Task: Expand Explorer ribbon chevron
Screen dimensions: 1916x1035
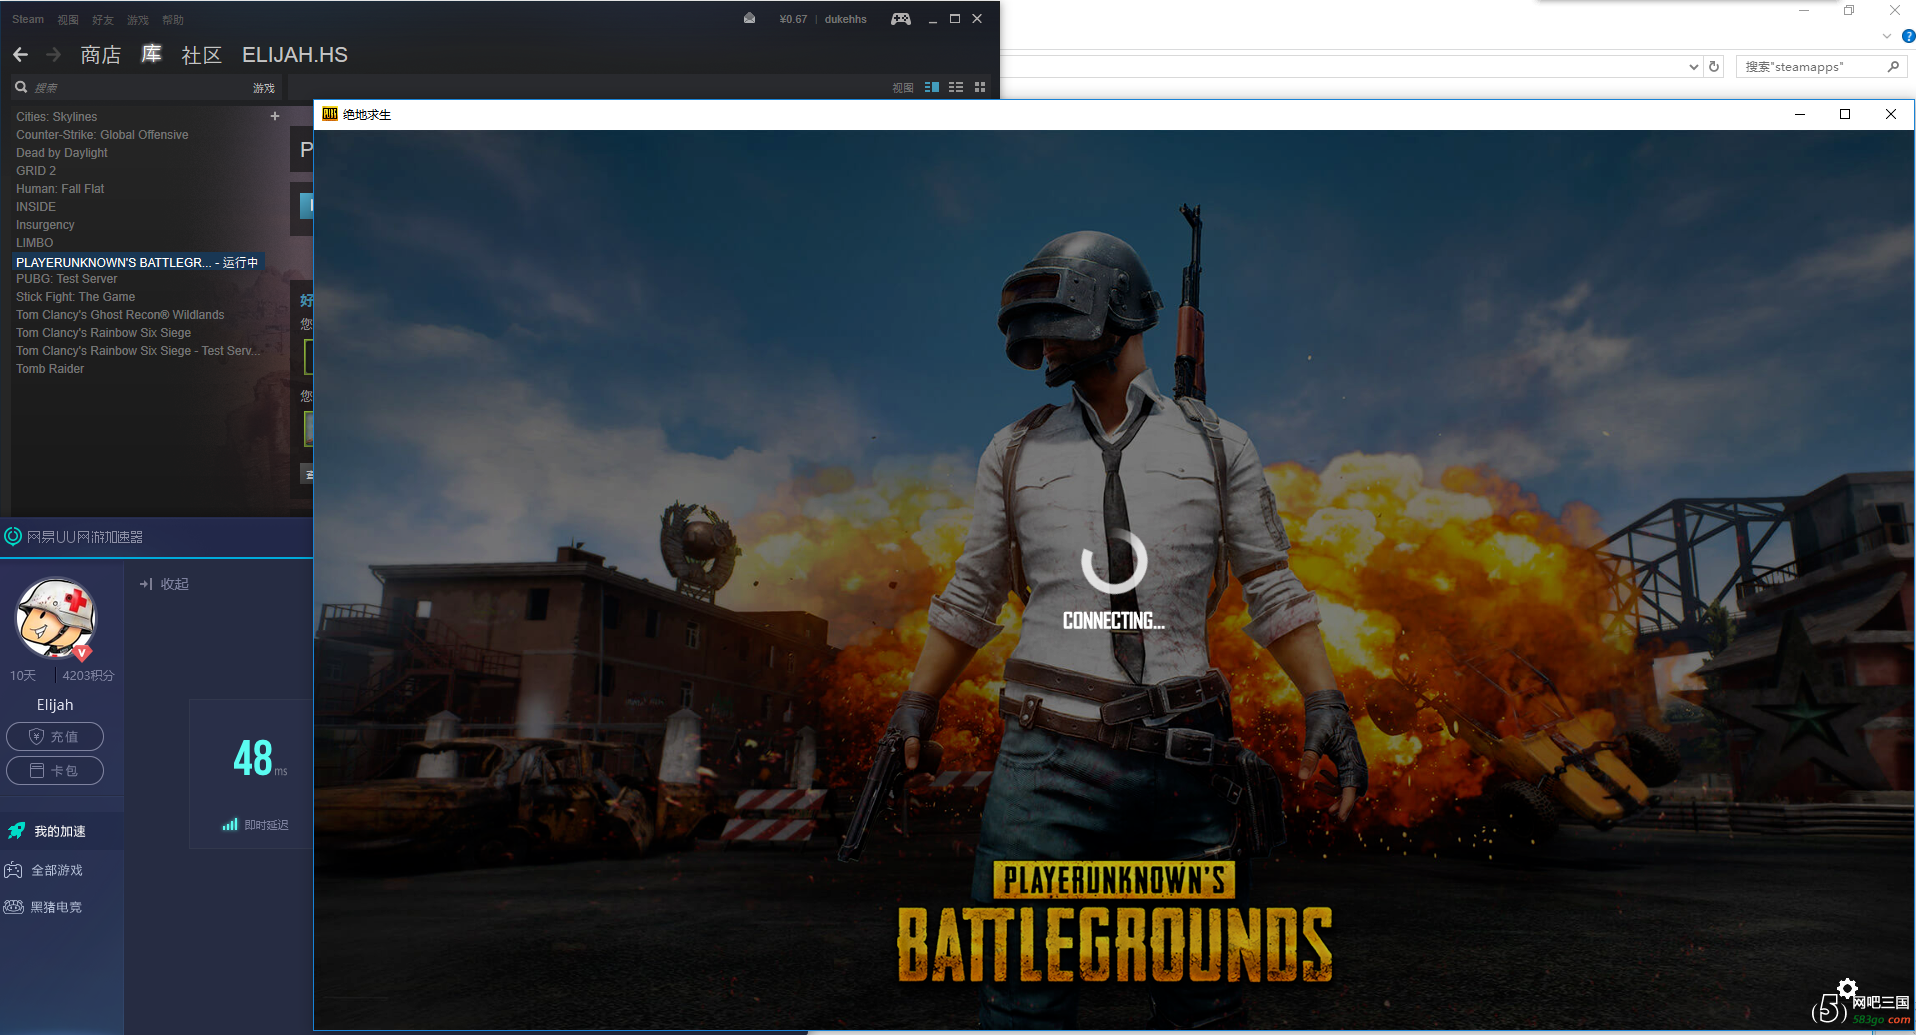Action: (1887, 36)
